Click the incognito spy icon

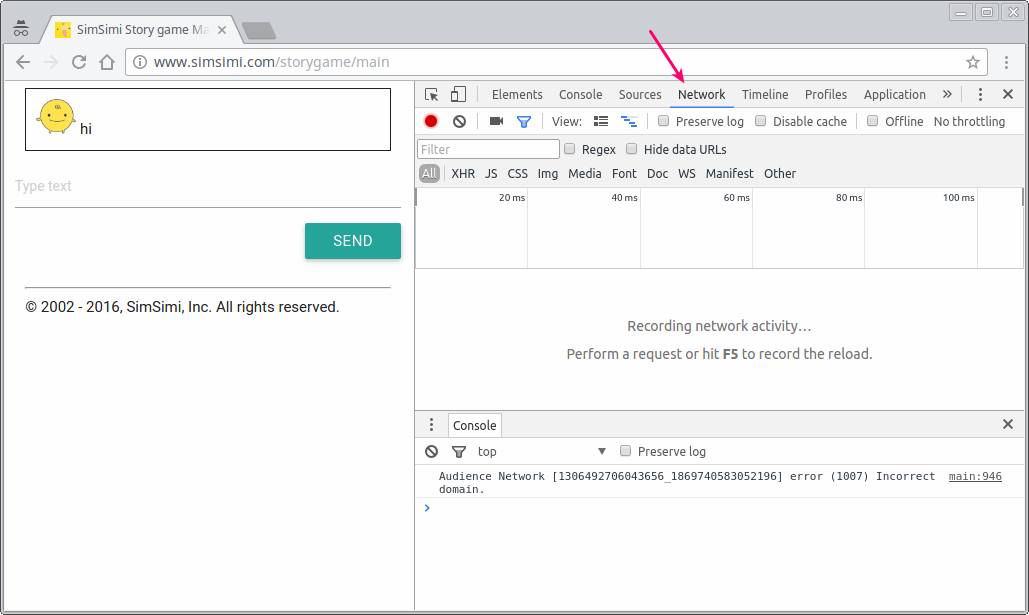coord(21,28)
